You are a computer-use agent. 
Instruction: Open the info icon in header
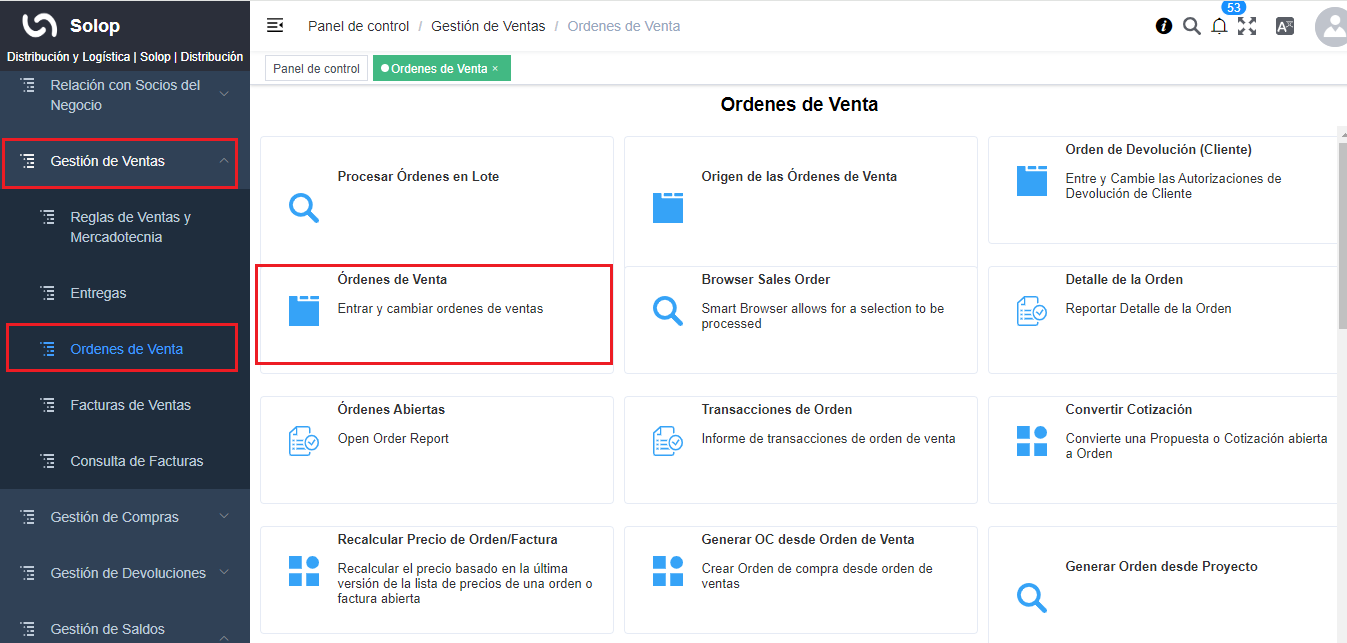(x=1164, y=27)
